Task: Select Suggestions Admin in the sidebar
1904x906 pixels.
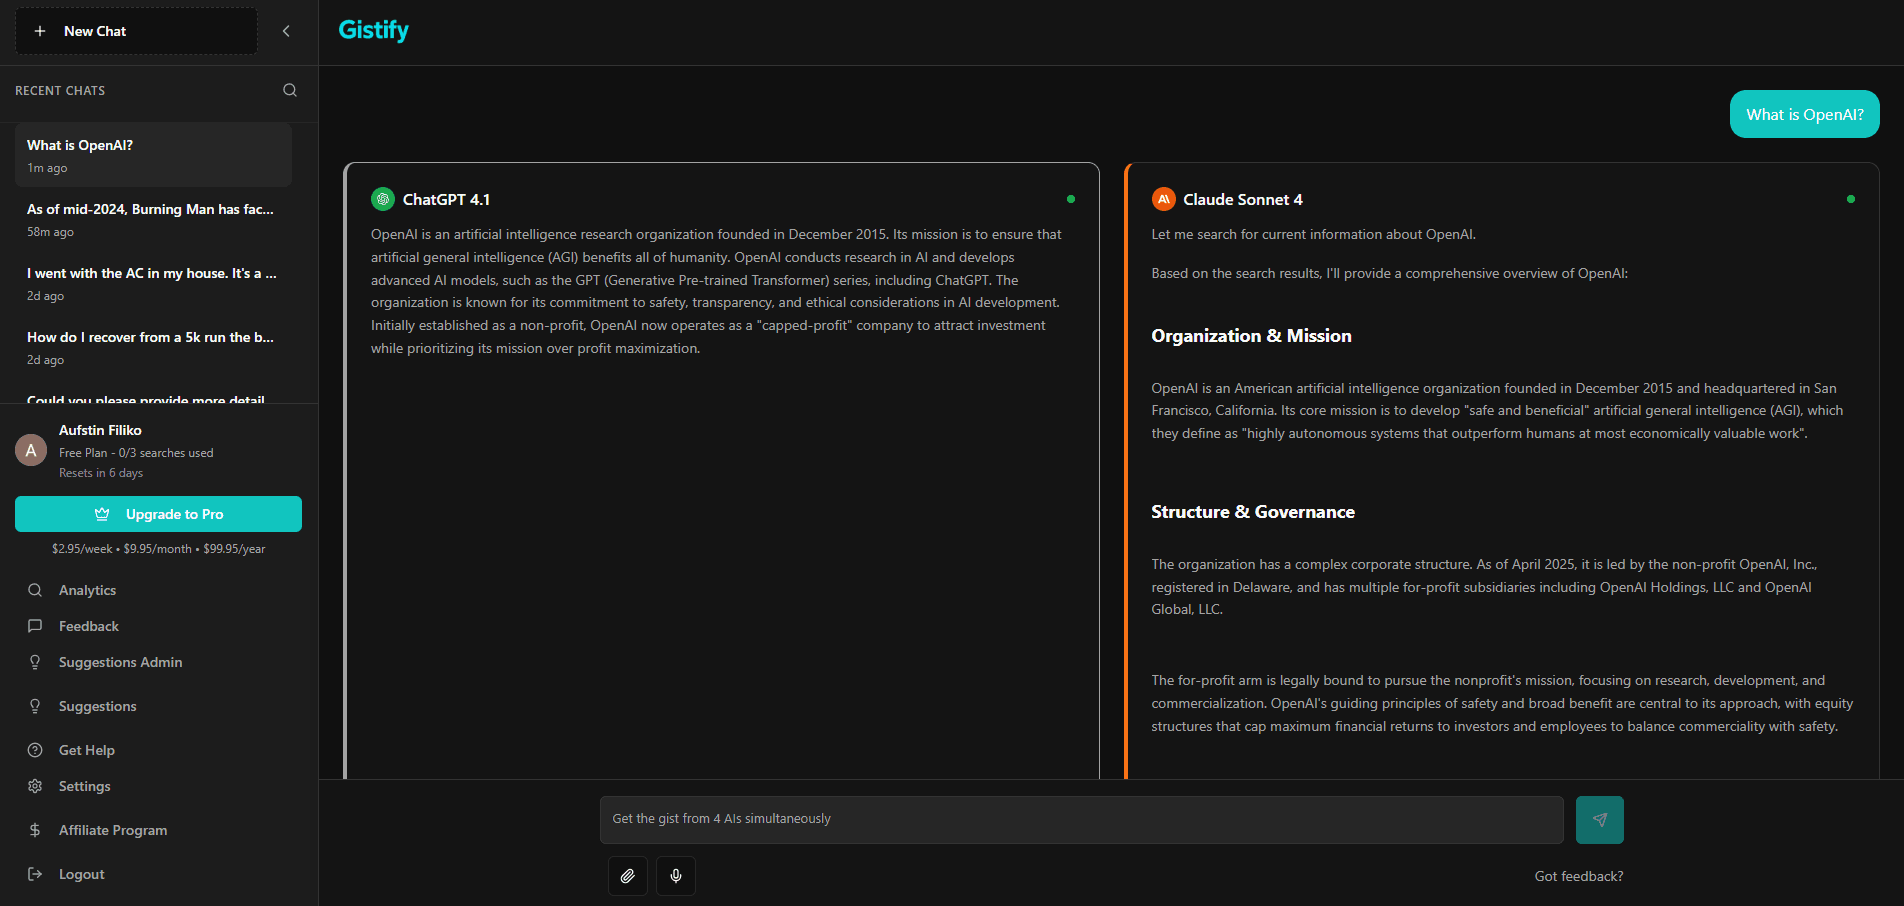Action: 119,662
